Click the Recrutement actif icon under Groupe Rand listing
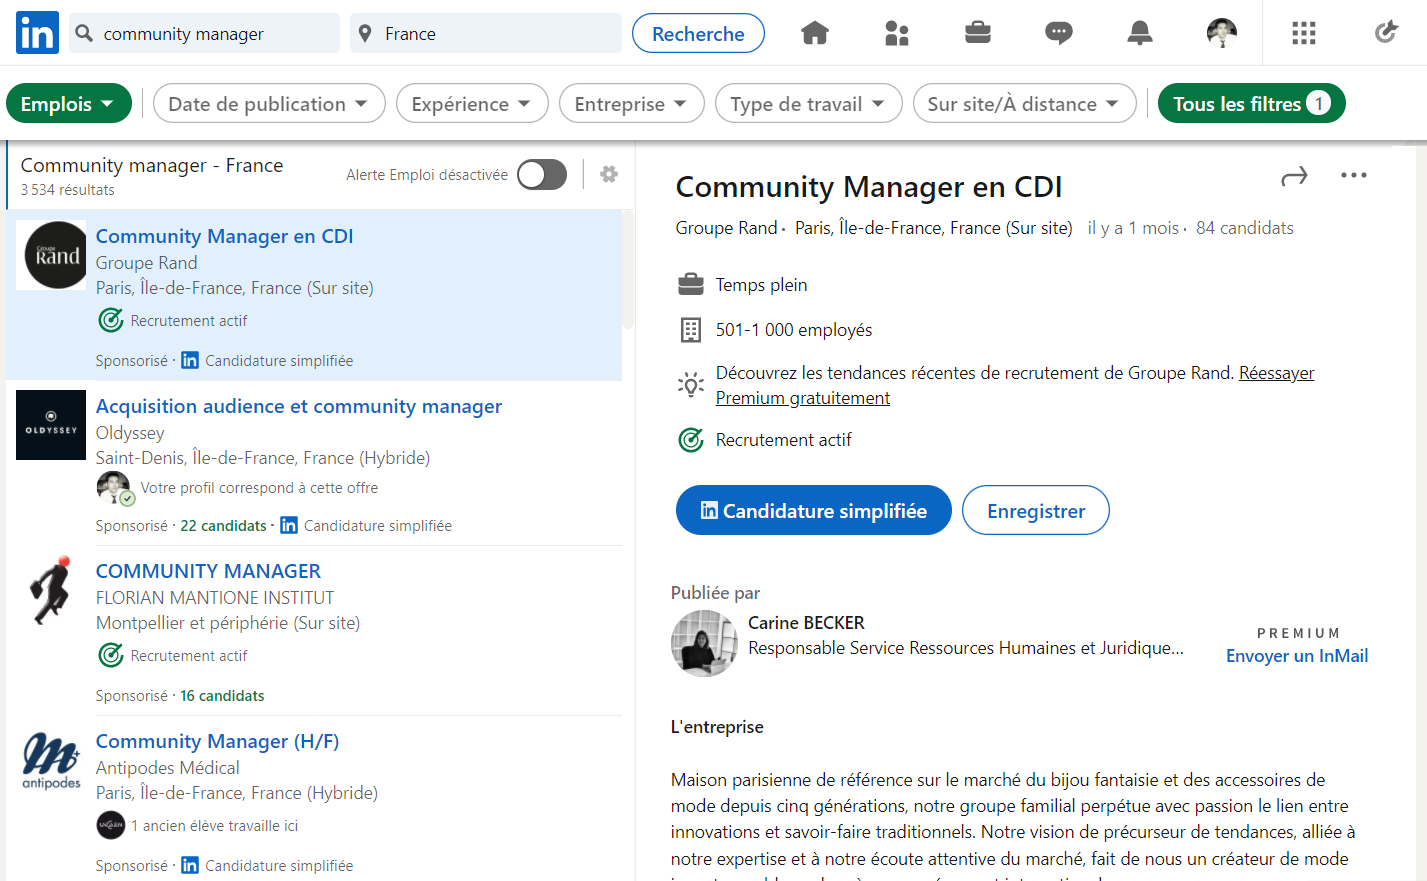Screen dimensions: 1427x881 pyautogui.click(x=111, y=320)
